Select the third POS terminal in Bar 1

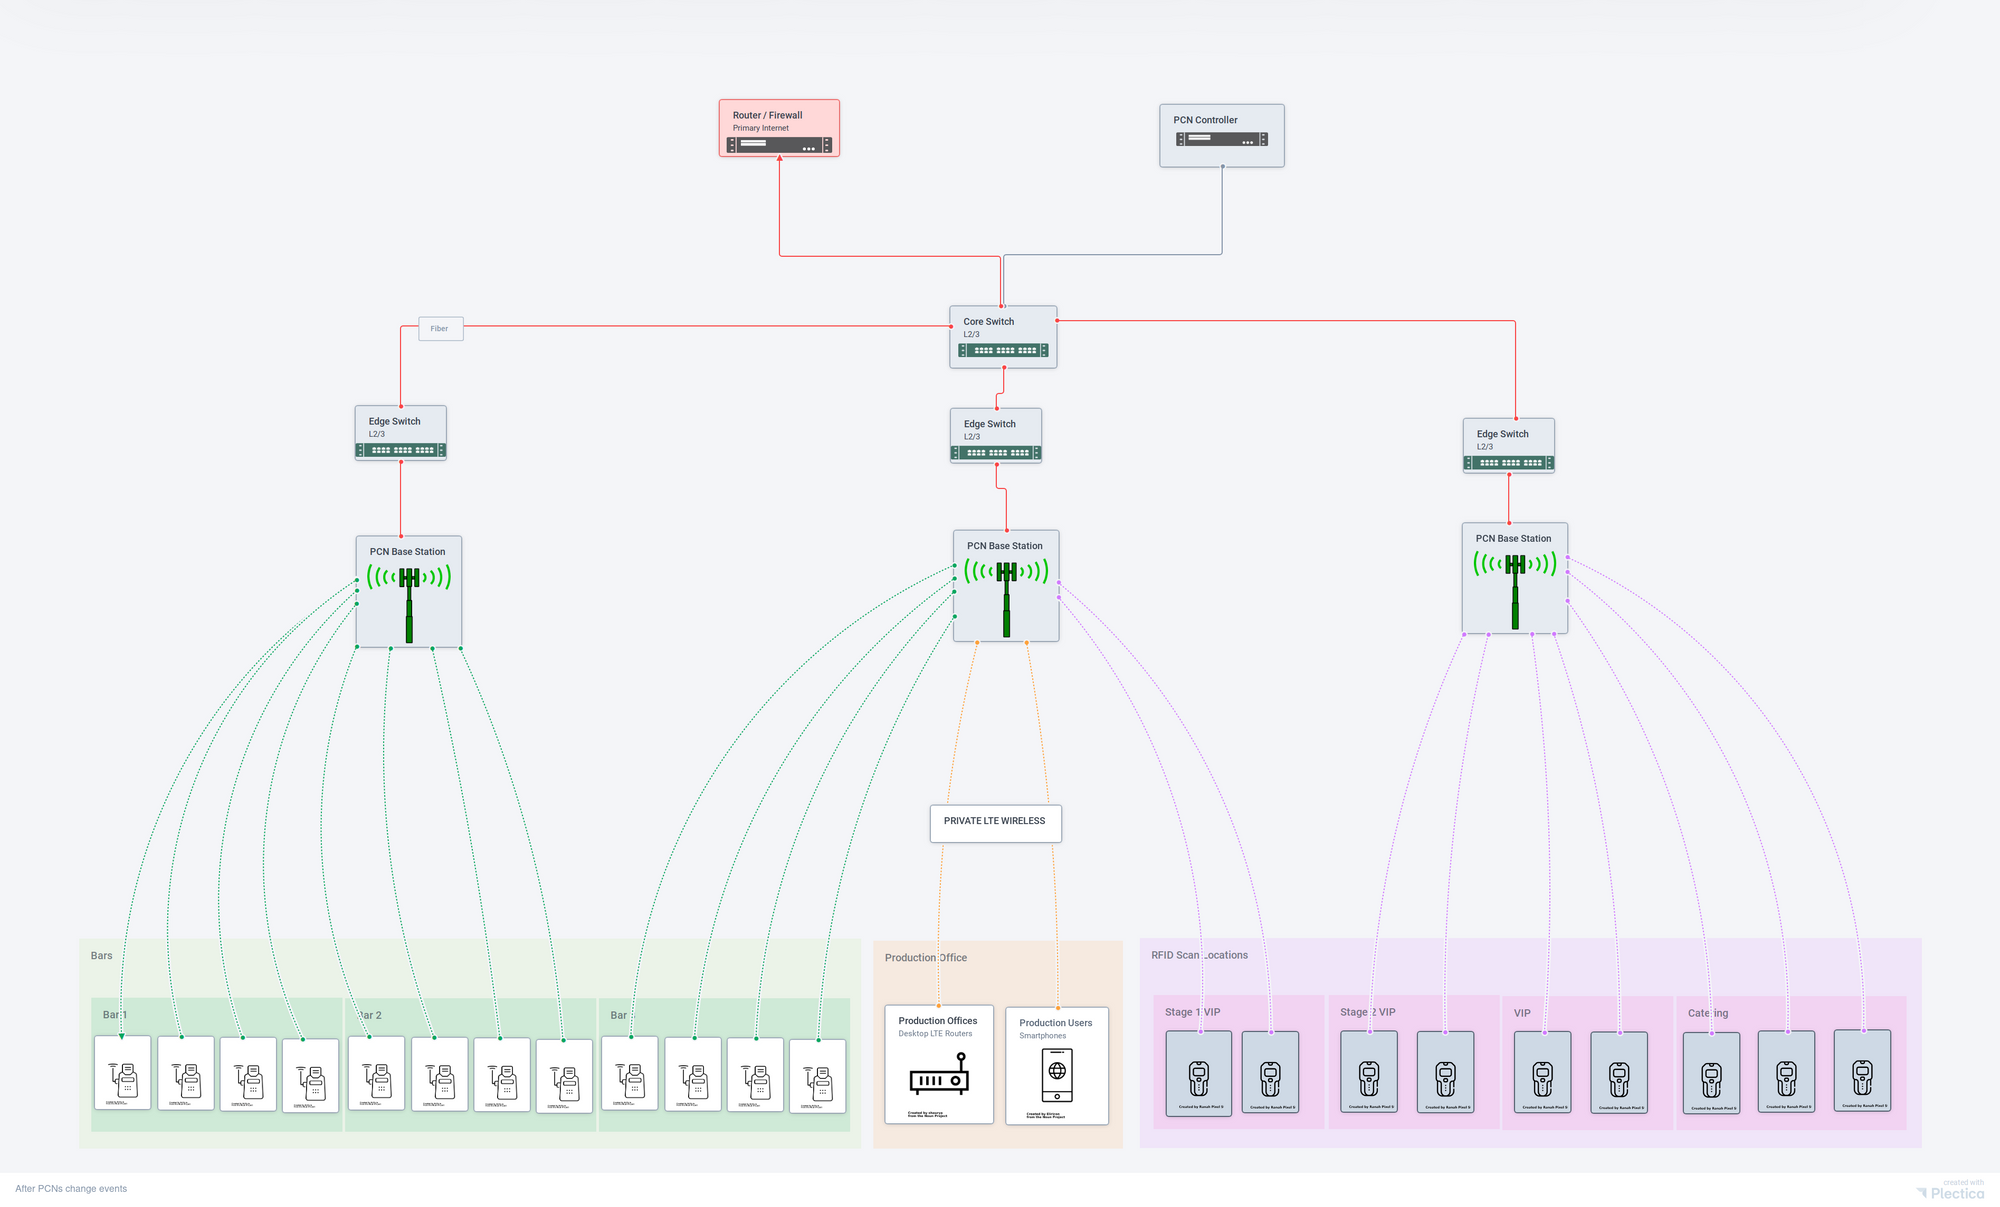click(248, 1074)
